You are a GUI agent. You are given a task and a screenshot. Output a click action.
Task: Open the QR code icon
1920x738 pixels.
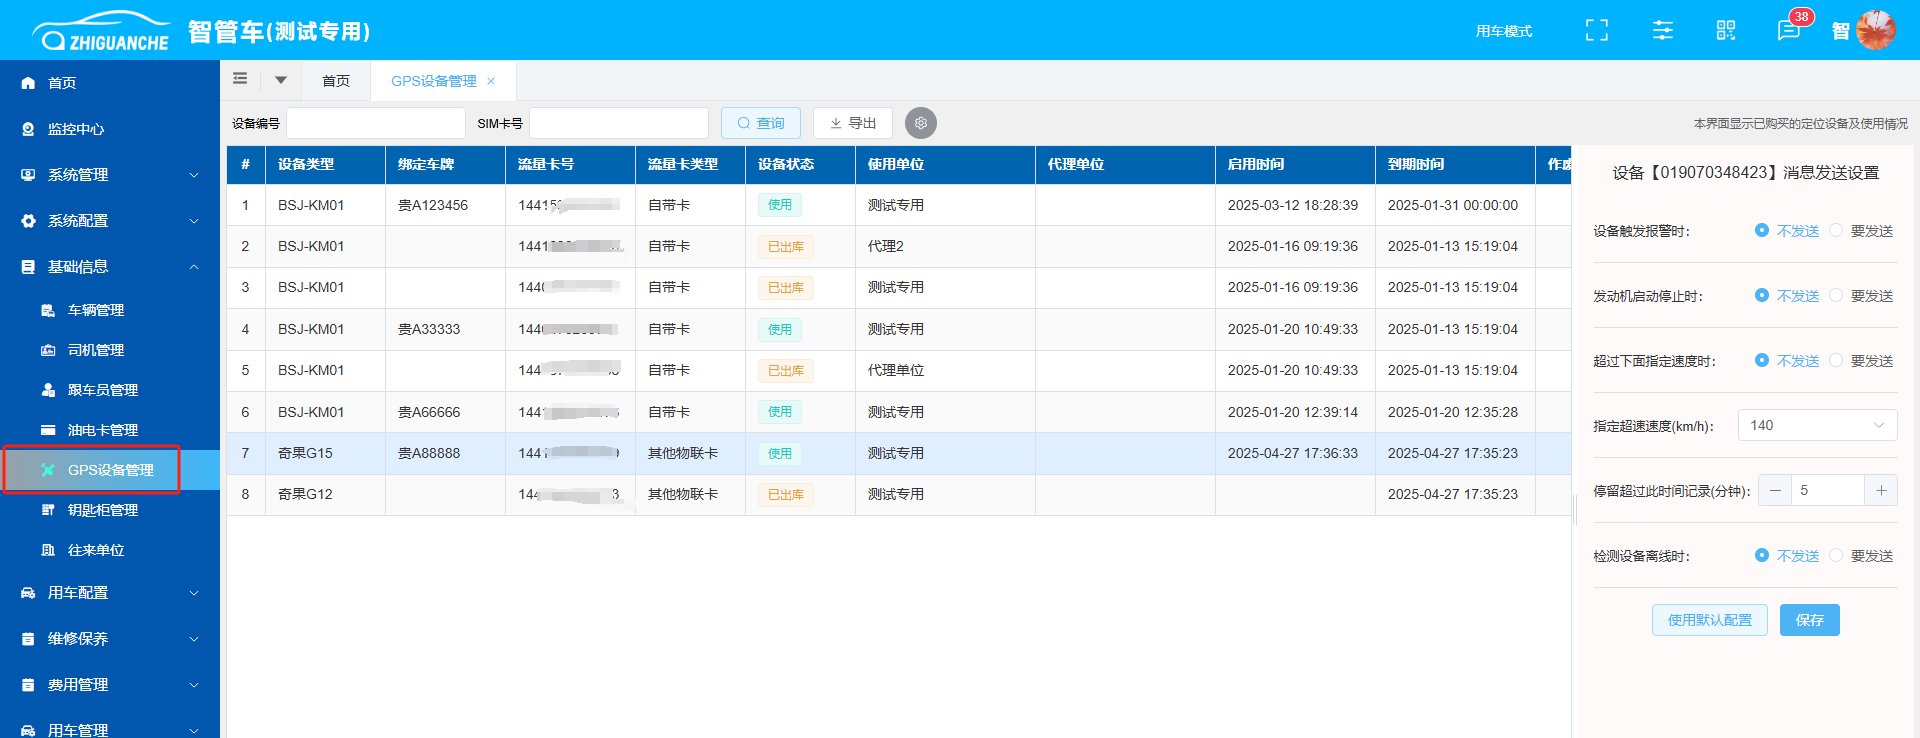click(x=1726, y=31)
